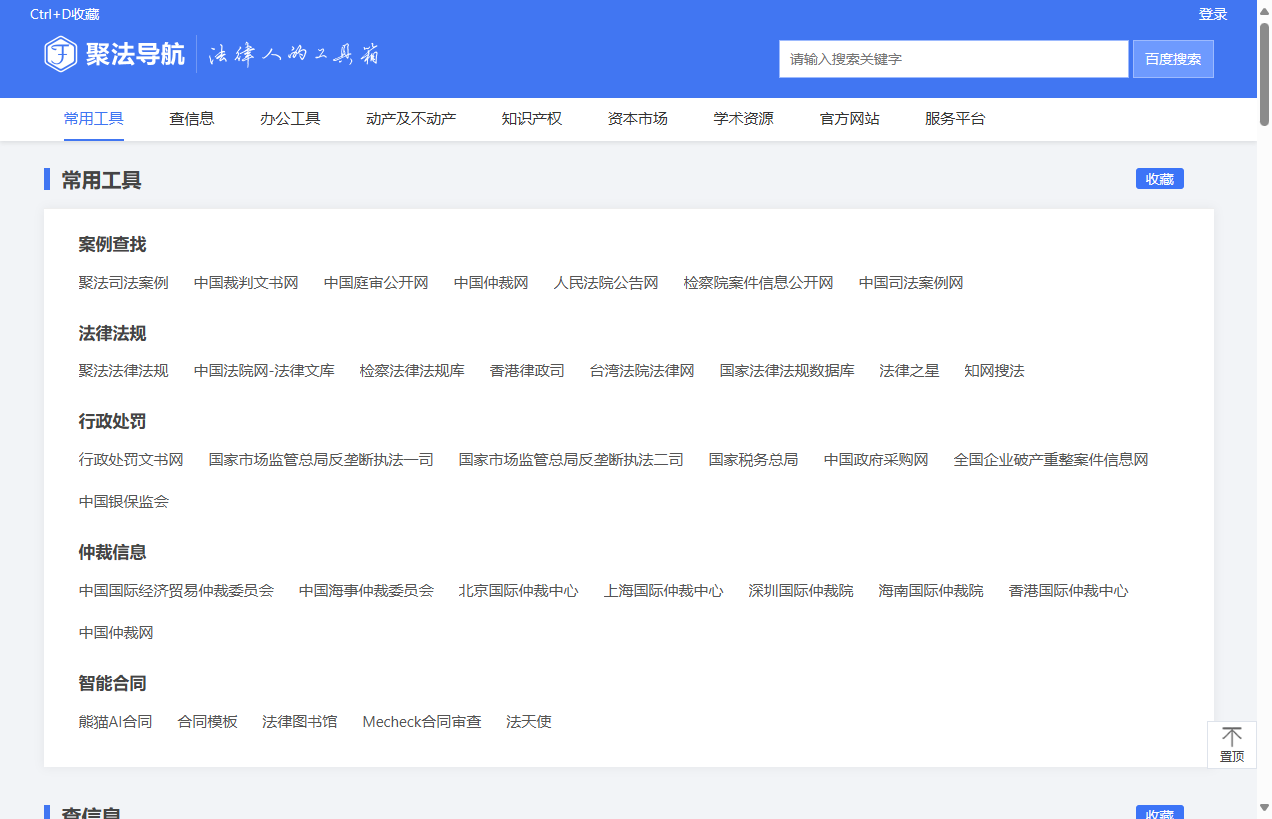The width and height of the screenshot is (1272, 819).
Task: Open 熊猫AI合同 under 智能合同
Action: pos(115,721)
